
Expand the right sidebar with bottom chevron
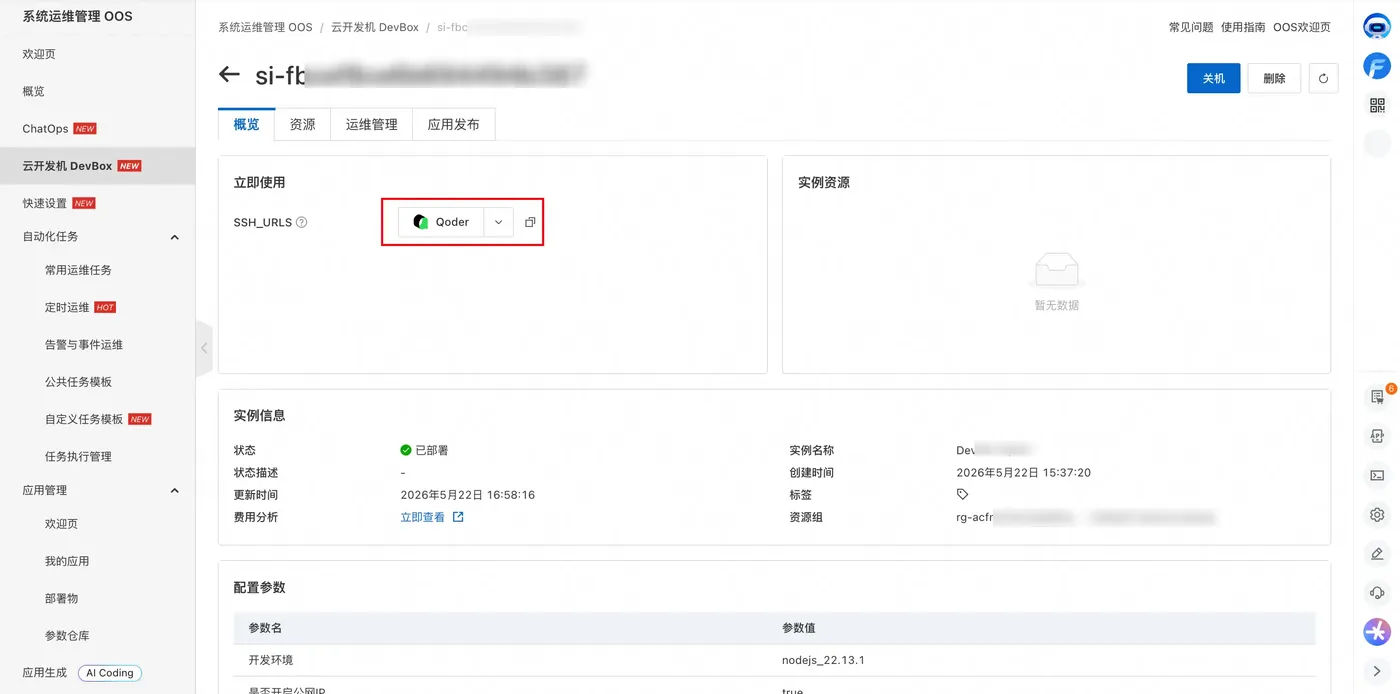(x=1377, y=671)
